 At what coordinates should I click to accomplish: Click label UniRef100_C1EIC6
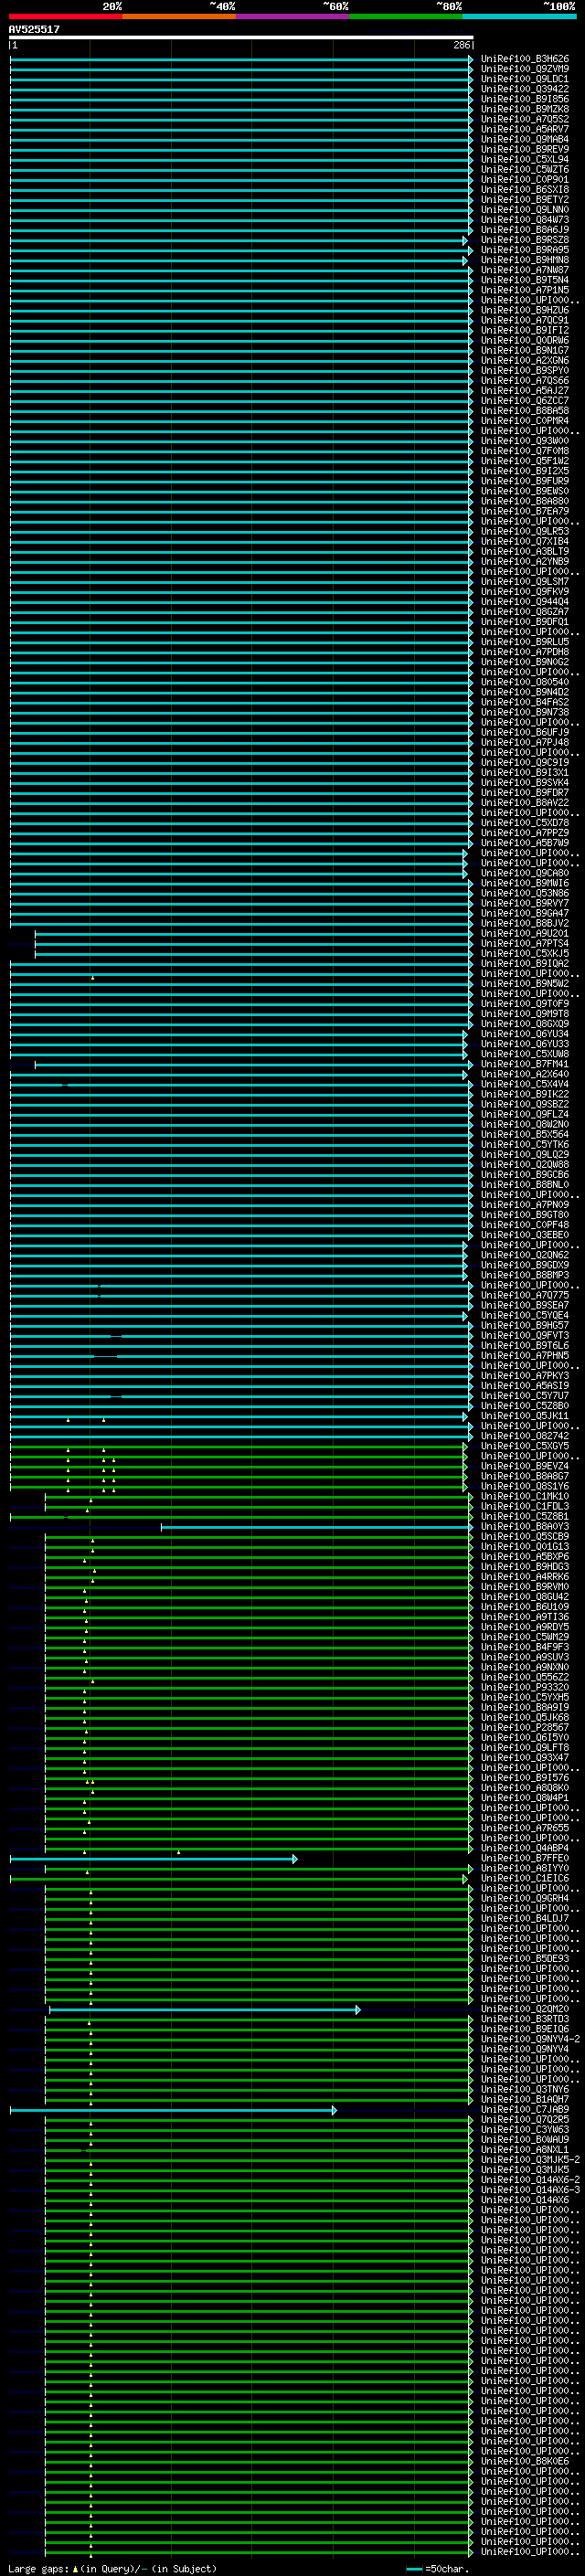[x=525, y=1878]
